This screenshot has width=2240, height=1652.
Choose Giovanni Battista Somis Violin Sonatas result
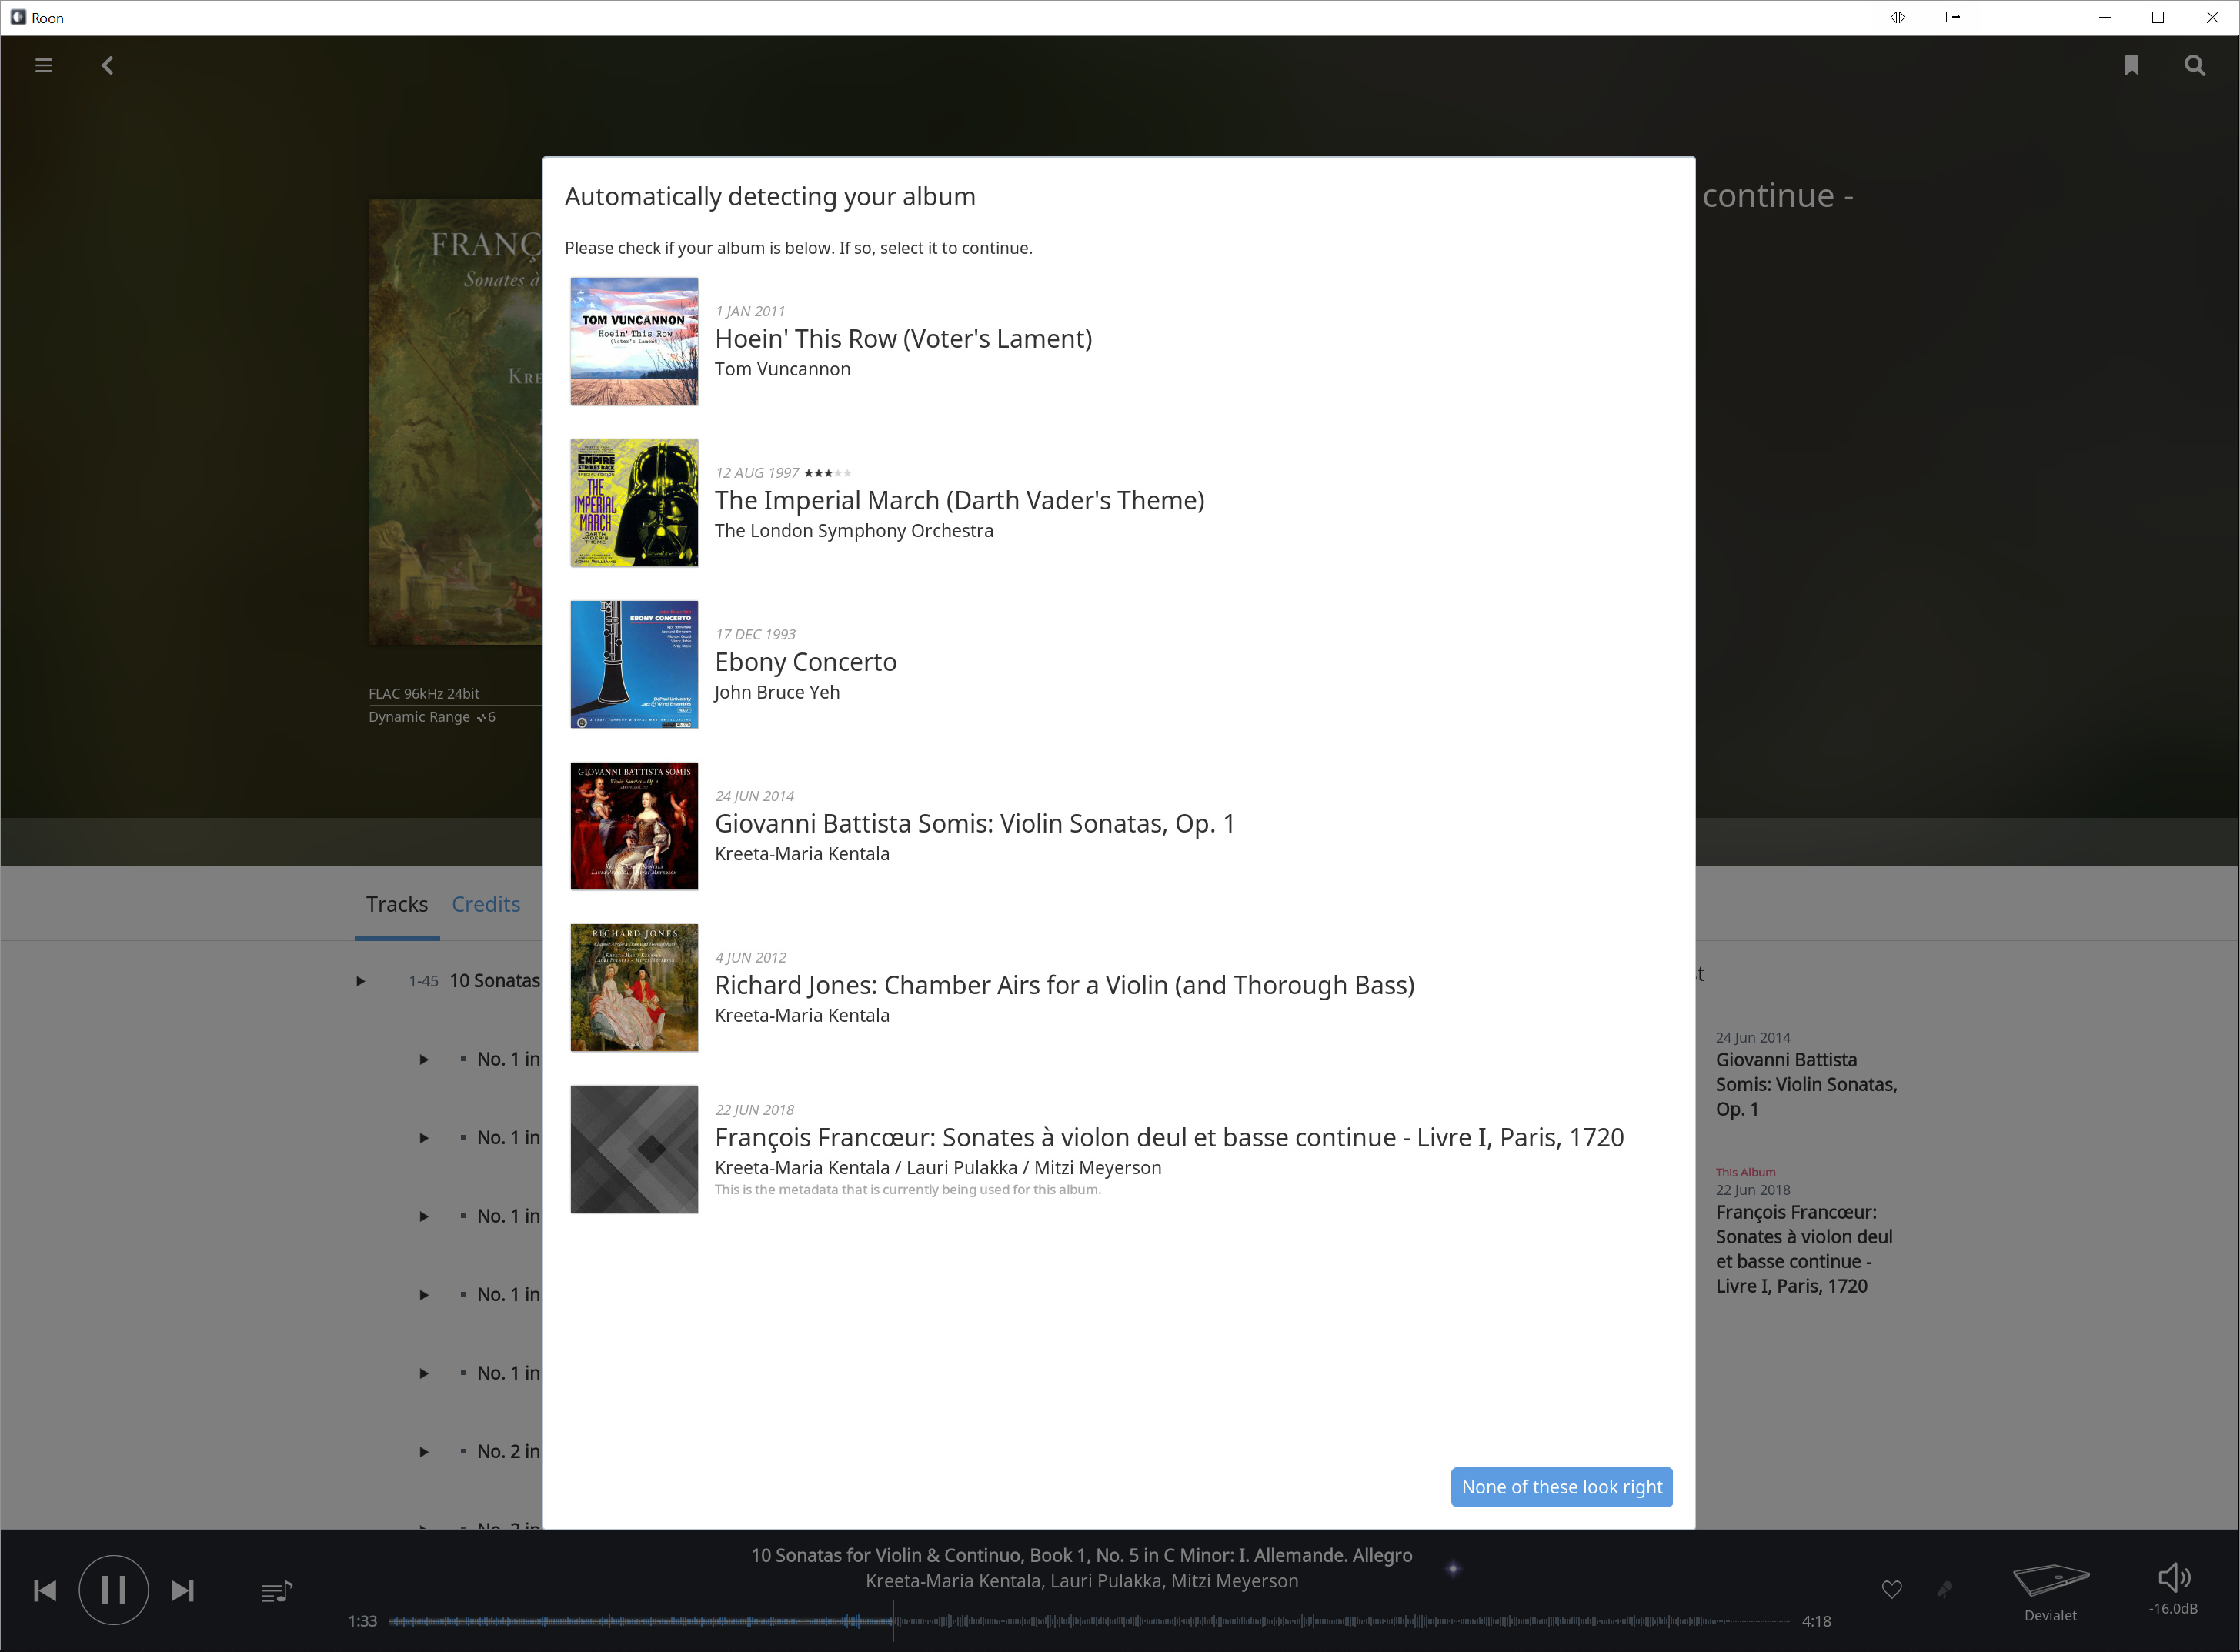click(x=1118, y=826)
